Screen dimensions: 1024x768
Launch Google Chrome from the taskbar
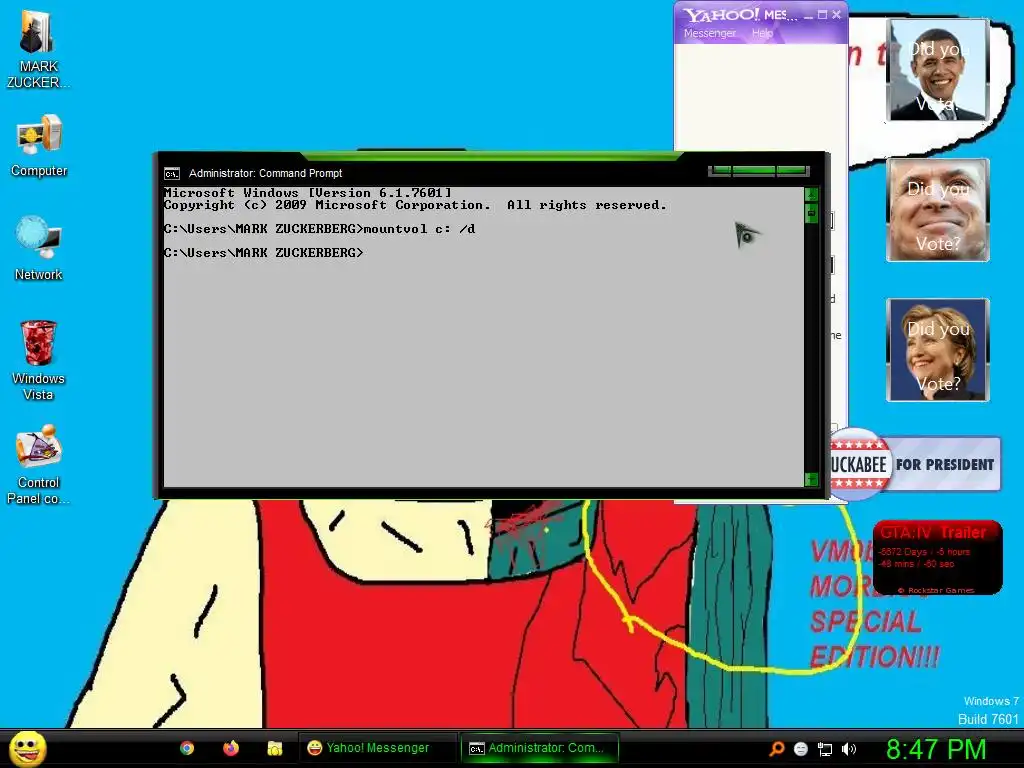(x=187, y=748)
